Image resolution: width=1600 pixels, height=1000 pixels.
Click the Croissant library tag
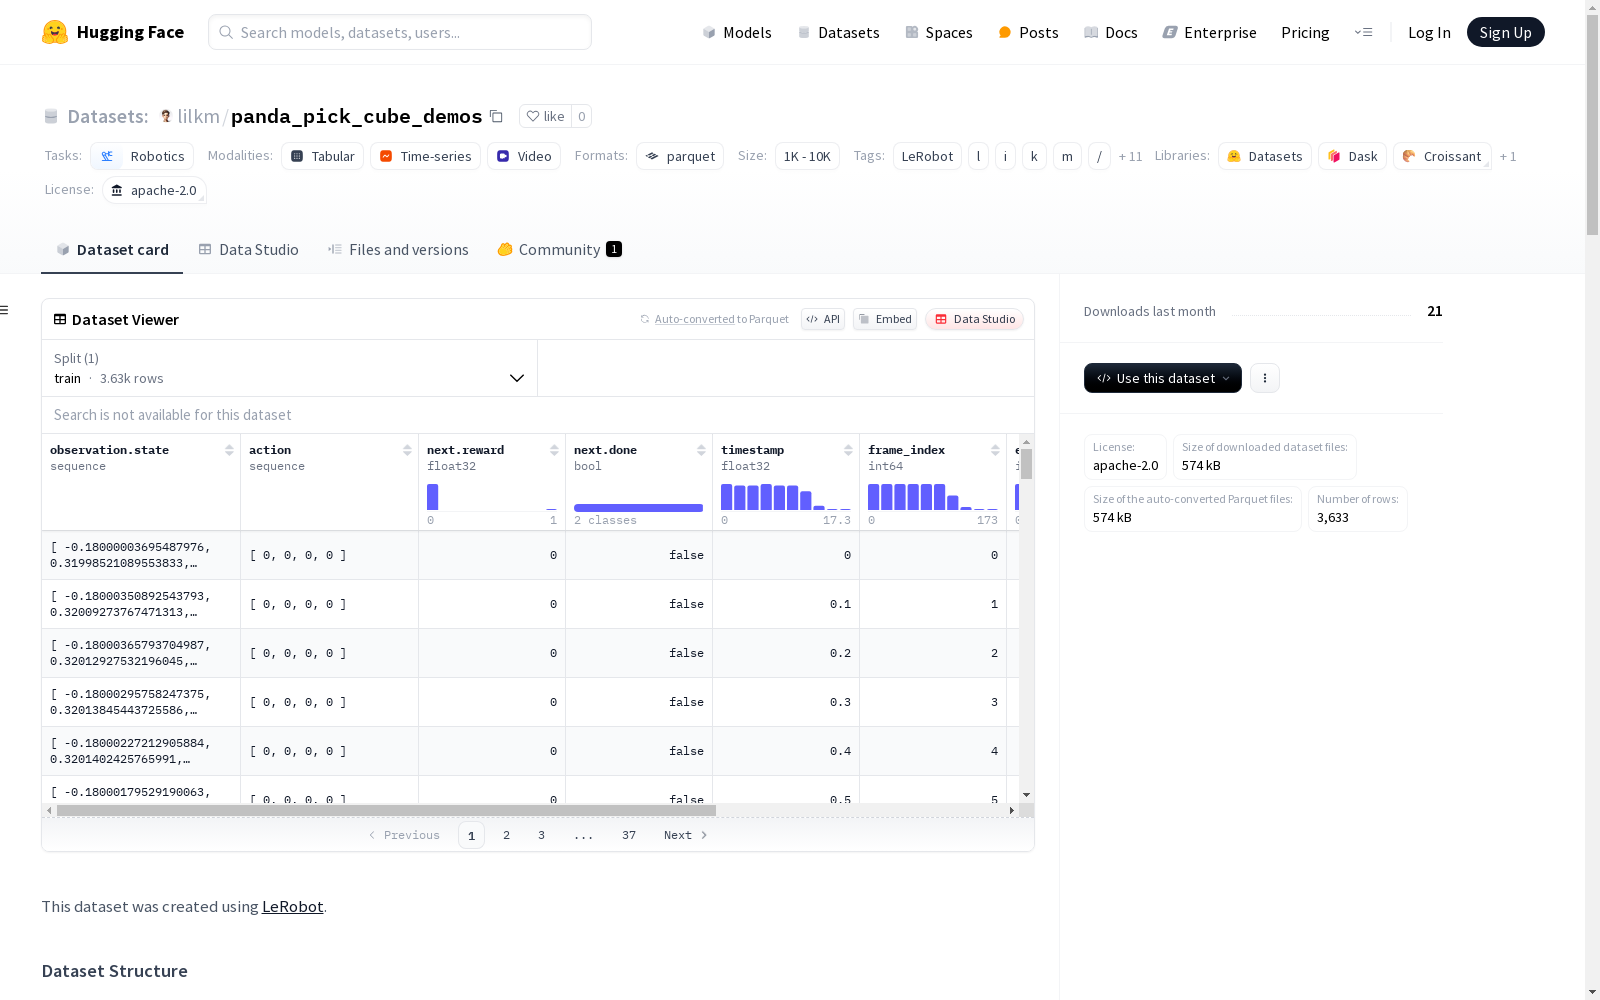[1442, 156]
